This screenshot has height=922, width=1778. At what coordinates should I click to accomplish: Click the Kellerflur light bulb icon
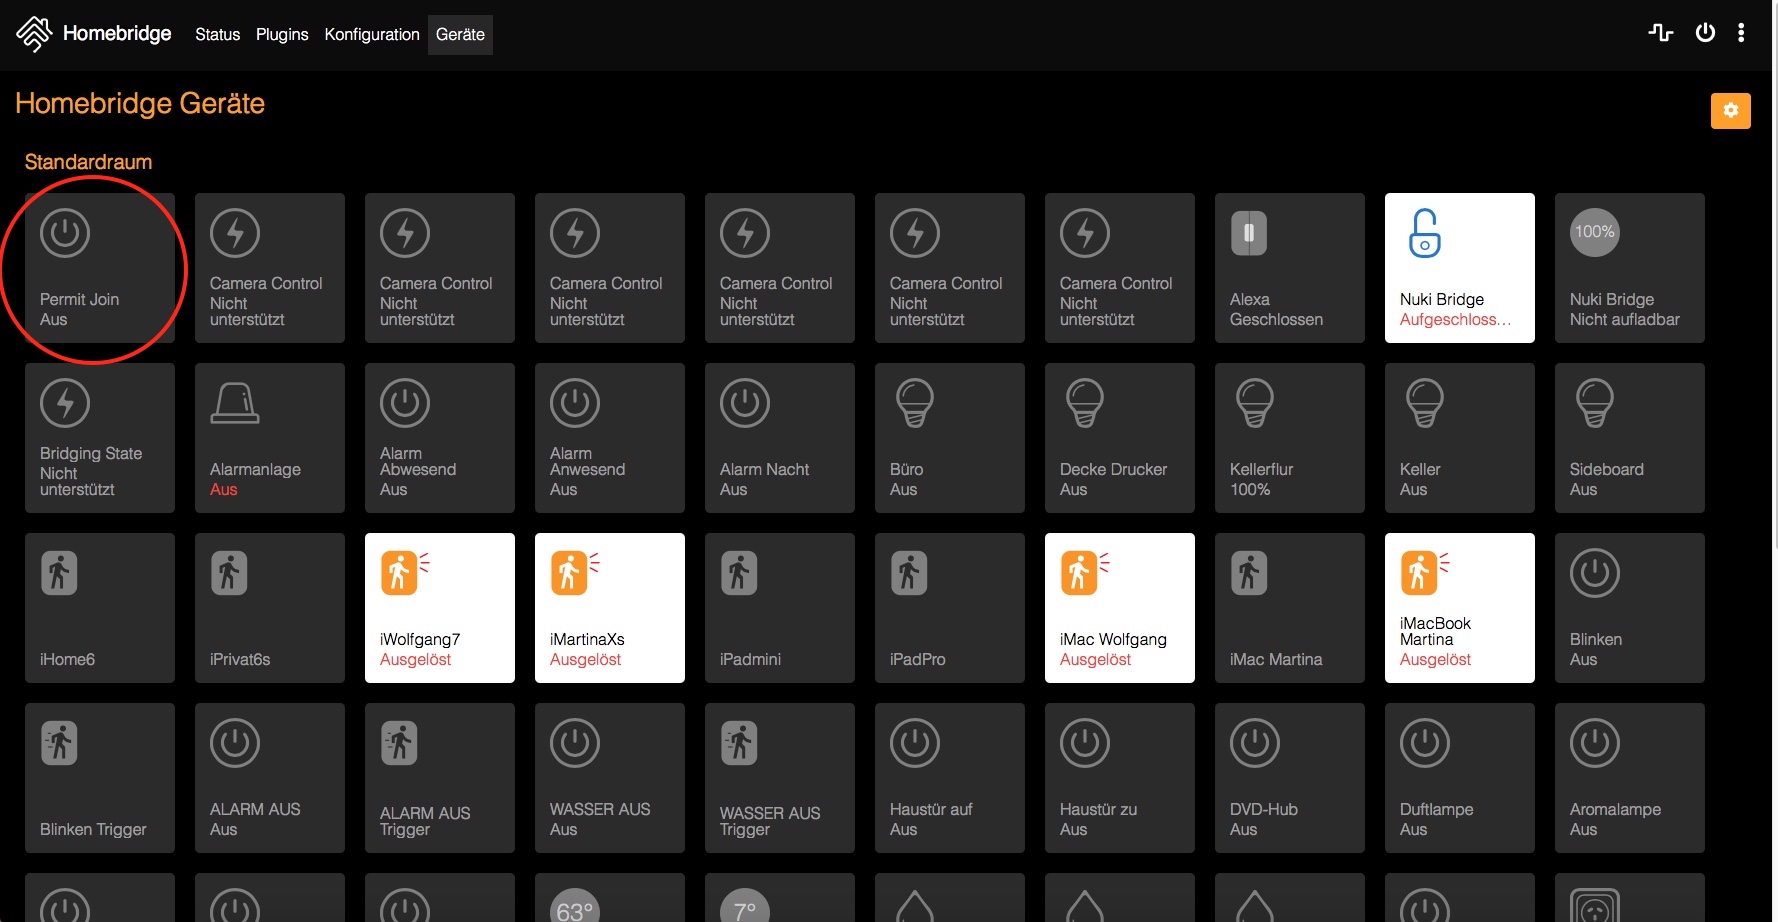[x=1254, y=403]
